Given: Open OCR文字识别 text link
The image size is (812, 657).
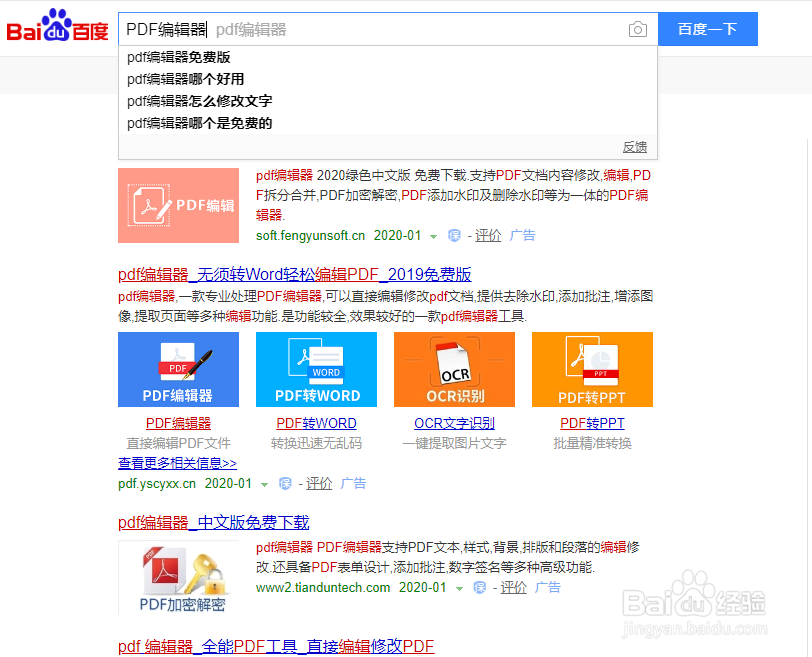Looking at the screenshot, I should tap(454, 424).
